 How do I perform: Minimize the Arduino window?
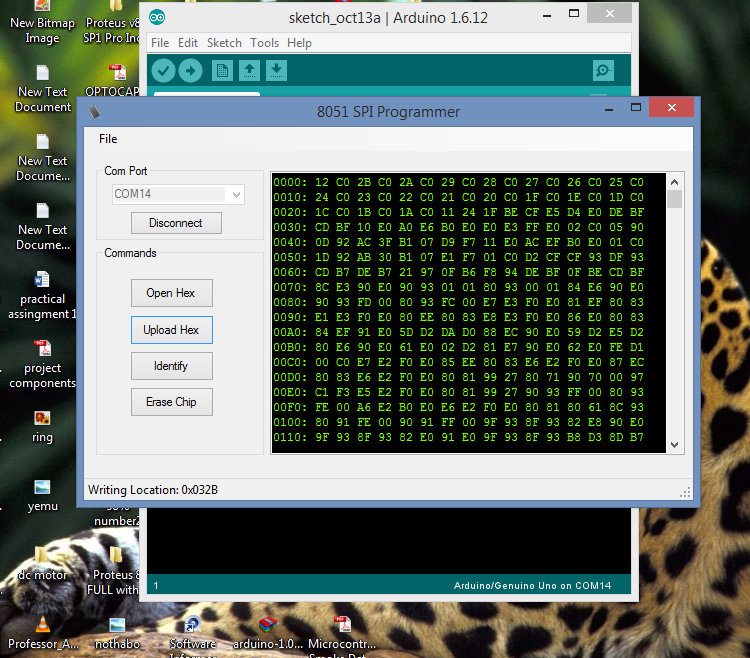[547, 15]
